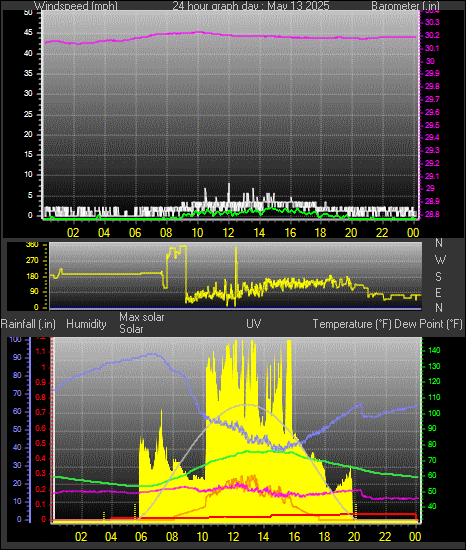Click the Dew Point (°F) legend label
Viewport: 466px width, 550px height.
point(428,324)
